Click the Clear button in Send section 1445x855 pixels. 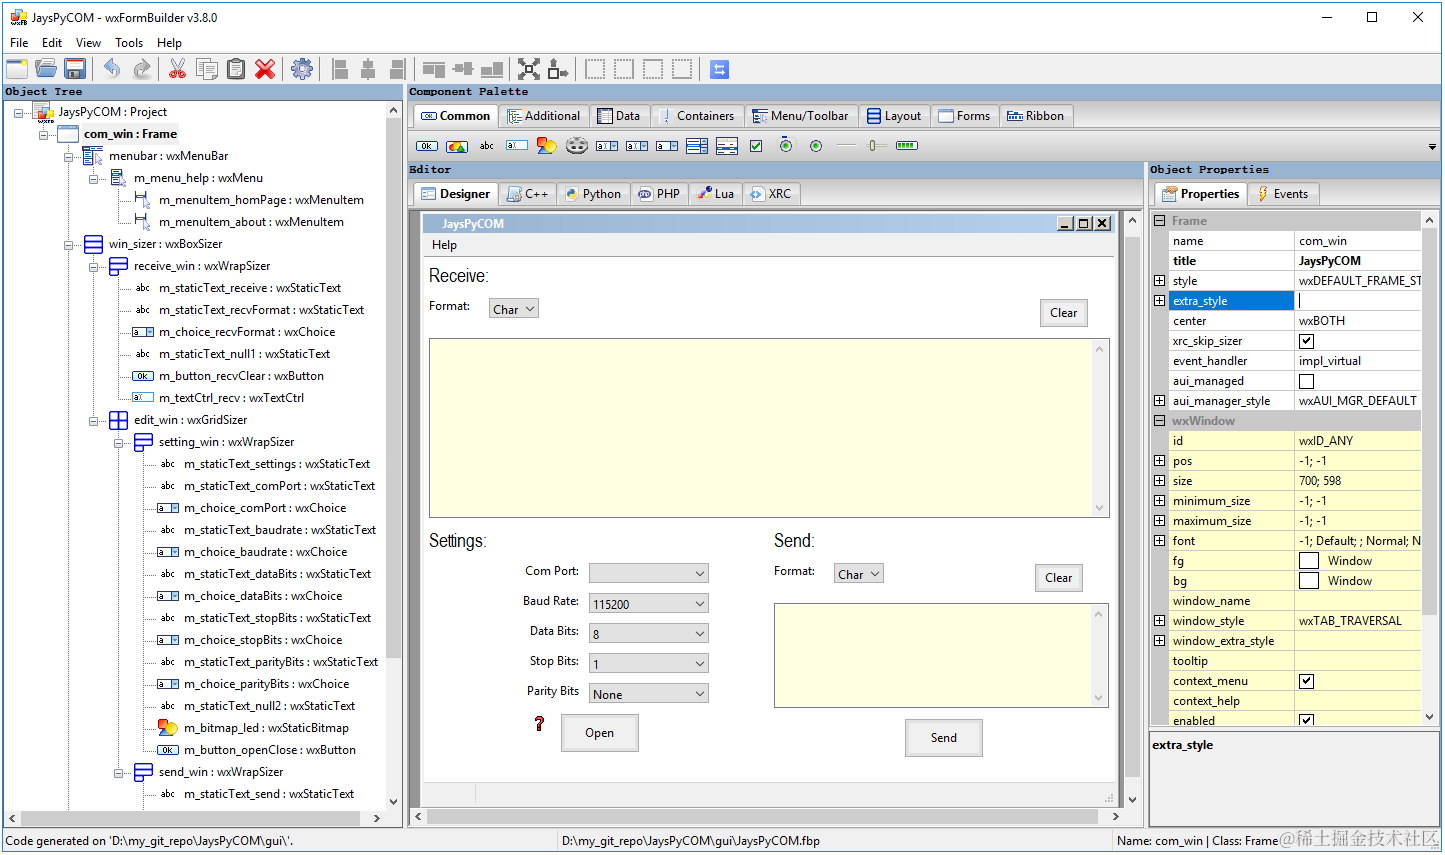pos(1059,578)
